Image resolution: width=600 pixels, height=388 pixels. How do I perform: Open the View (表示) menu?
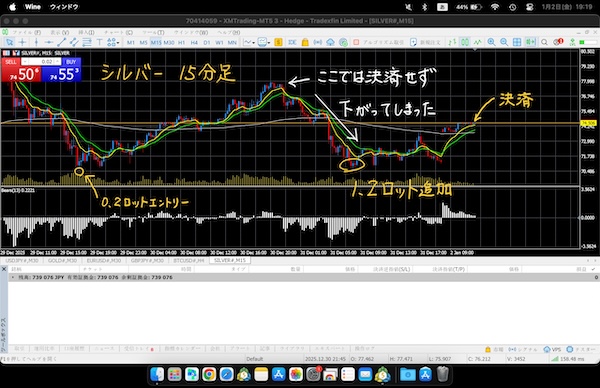[60, 33]
